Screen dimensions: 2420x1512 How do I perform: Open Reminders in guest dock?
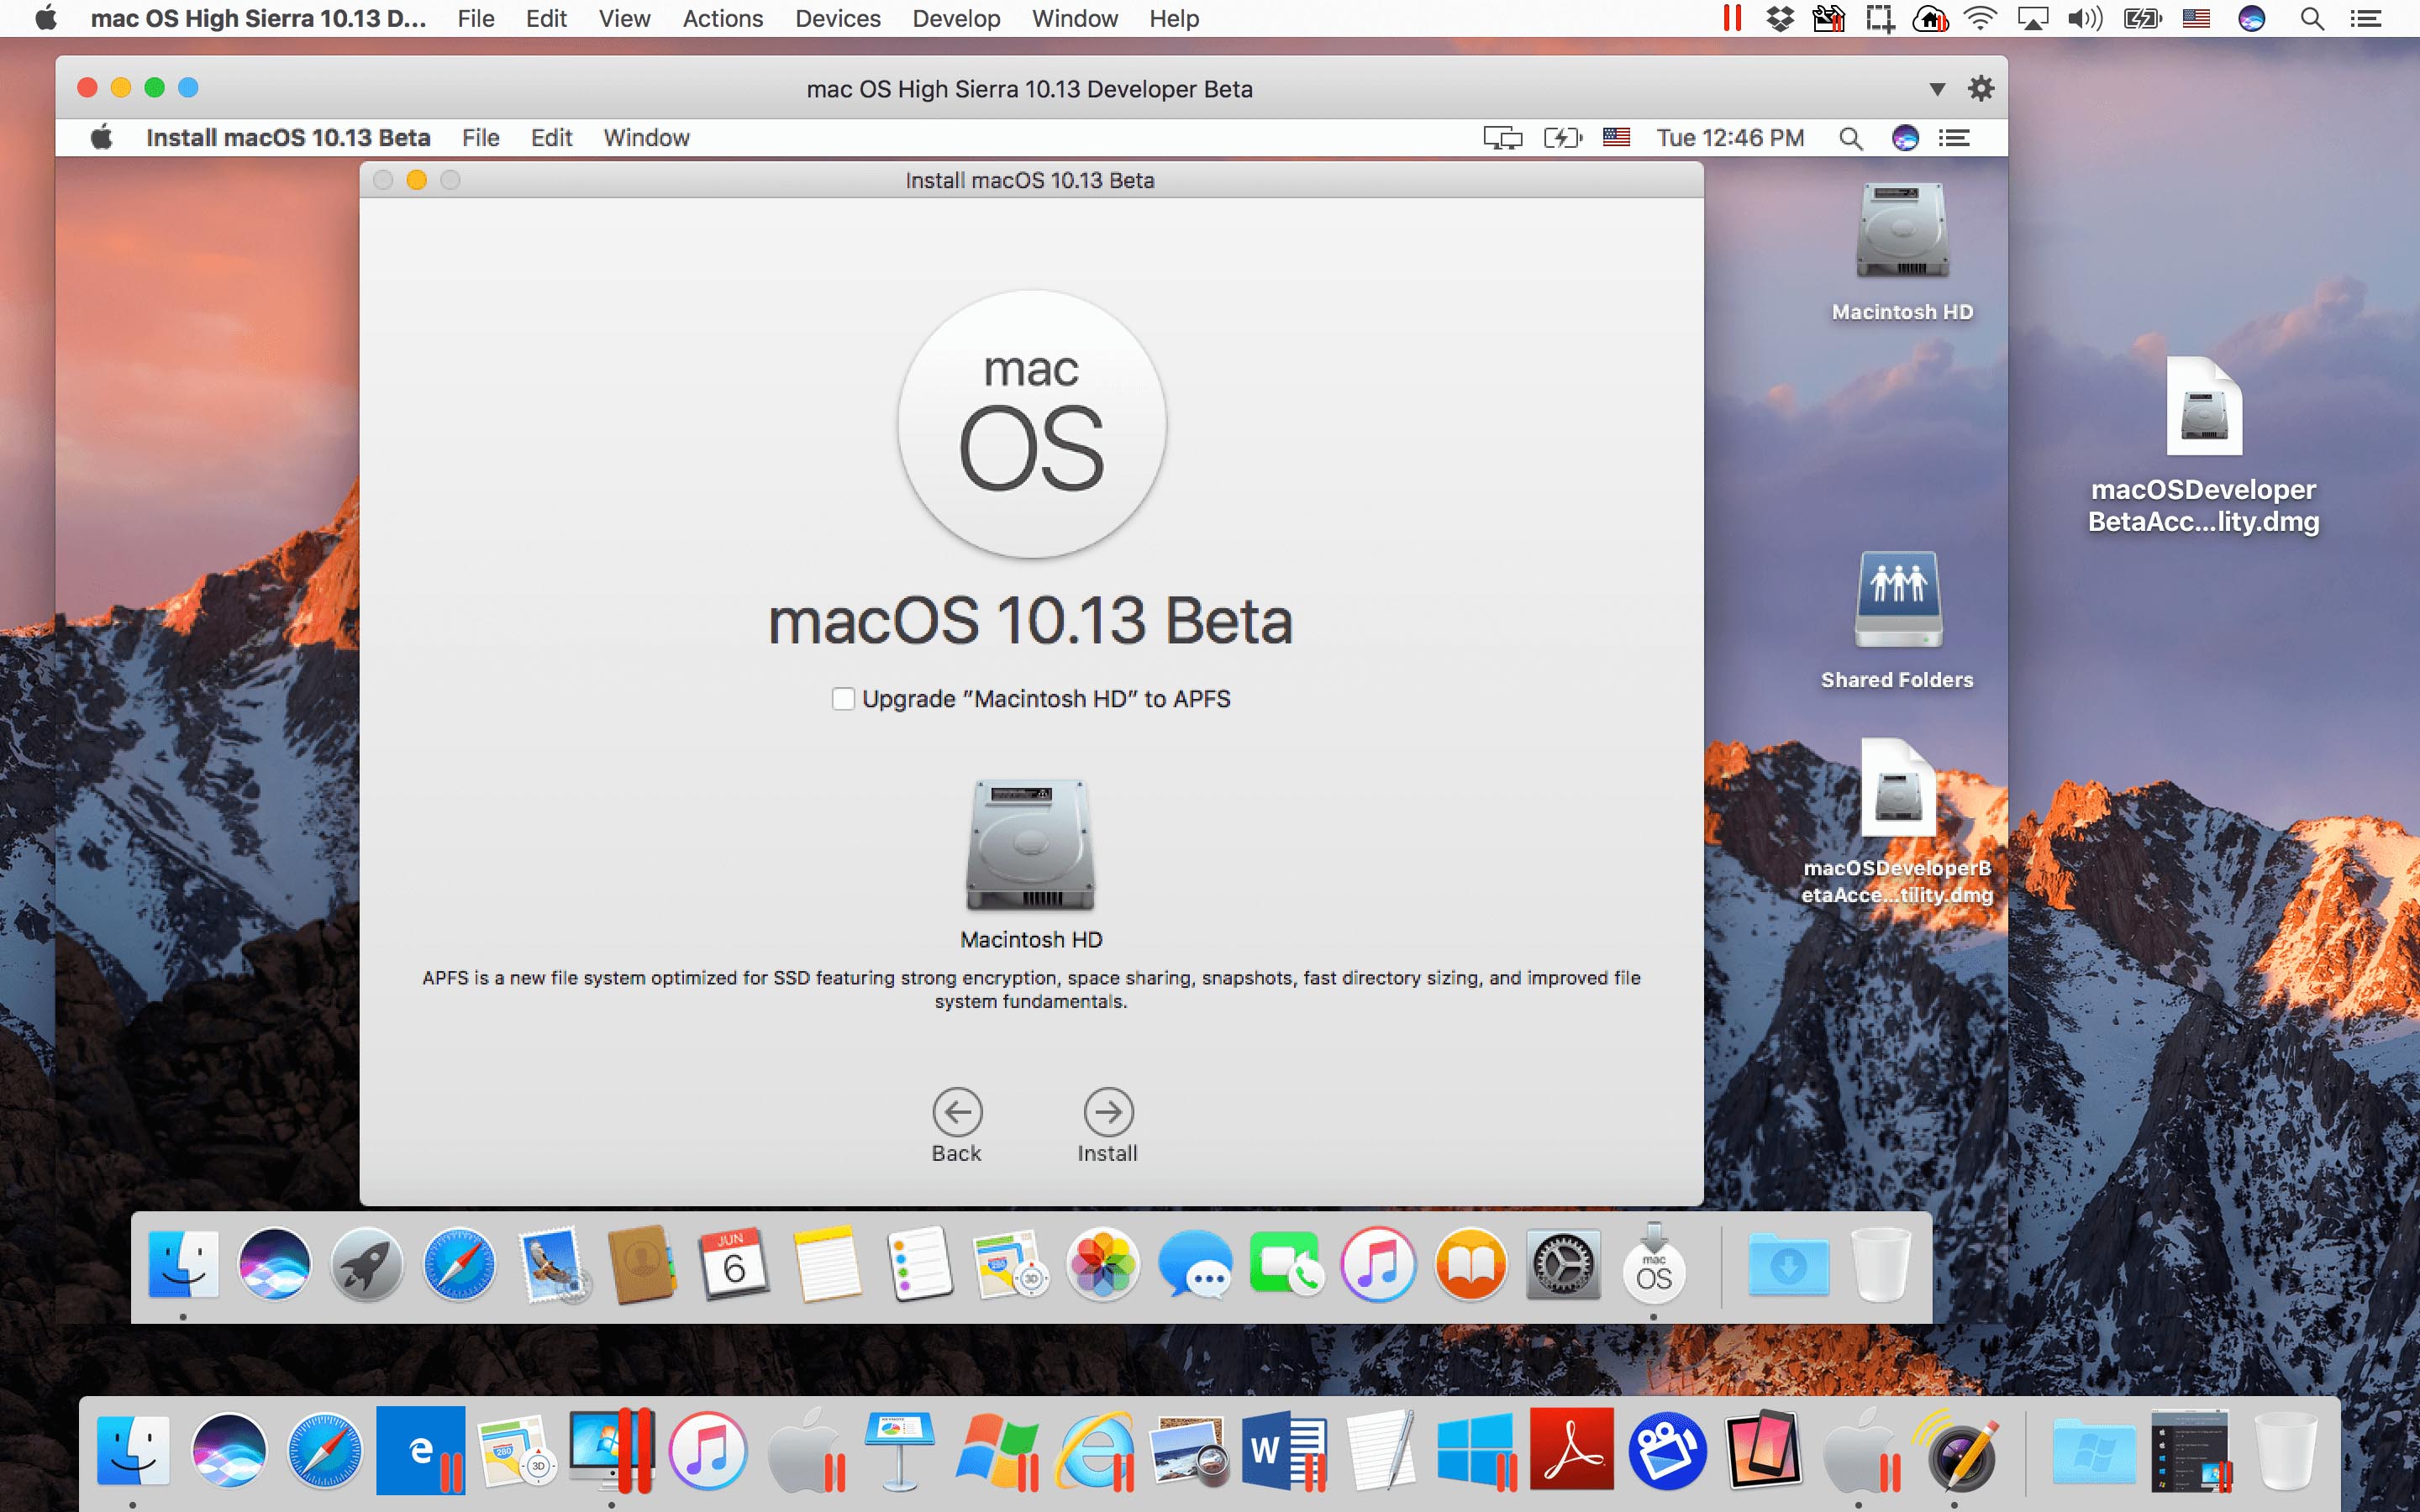[x=919, y=1265]
